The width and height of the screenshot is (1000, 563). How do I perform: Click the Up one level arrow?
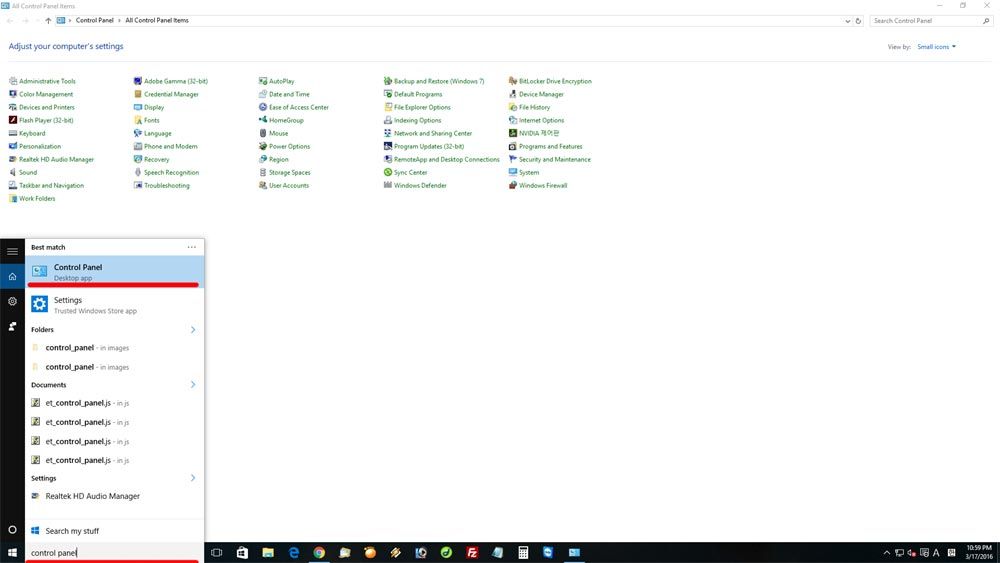[x=48, y=20]
